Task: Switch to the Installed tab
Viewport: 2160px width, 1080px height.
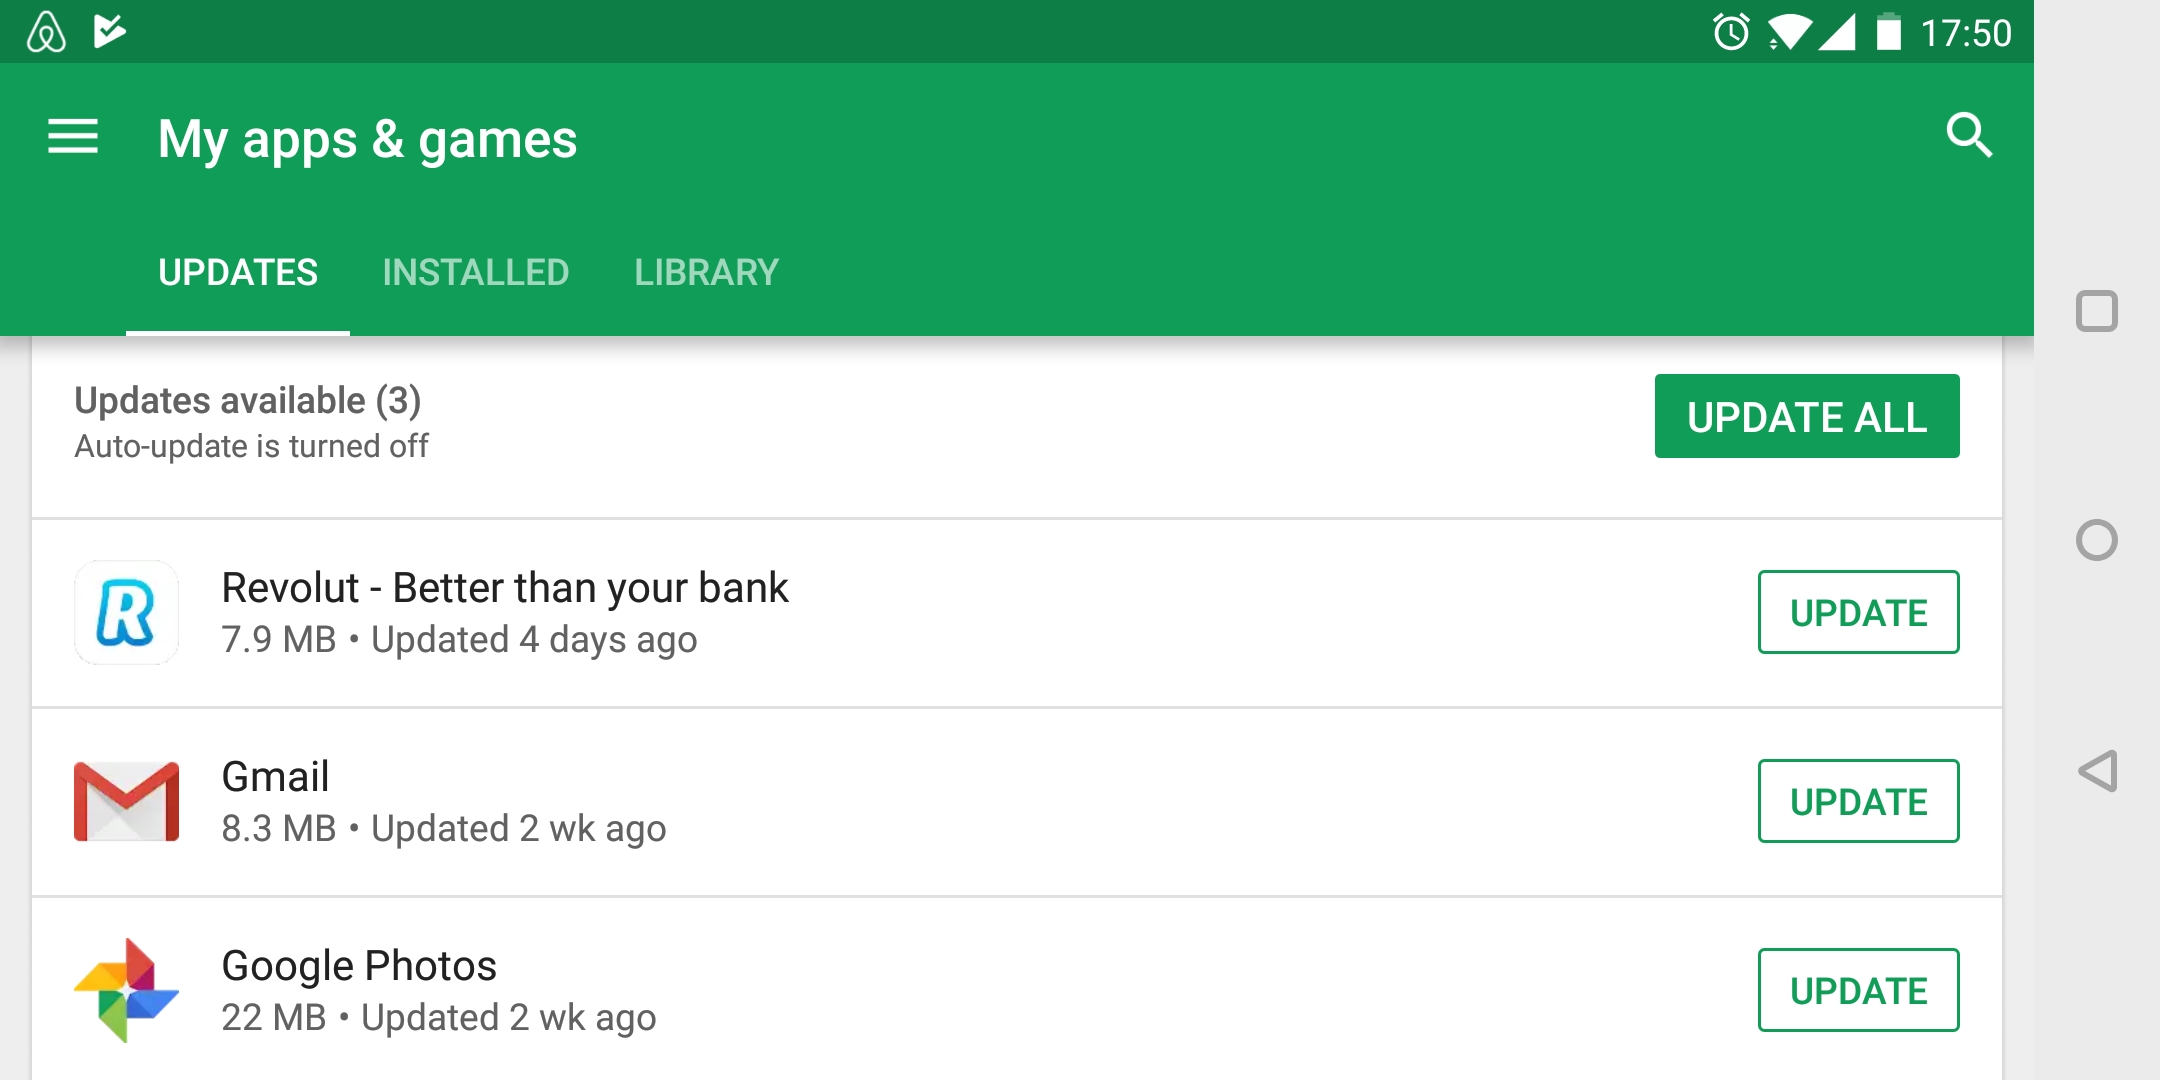Action: click(x=476, y=272)
